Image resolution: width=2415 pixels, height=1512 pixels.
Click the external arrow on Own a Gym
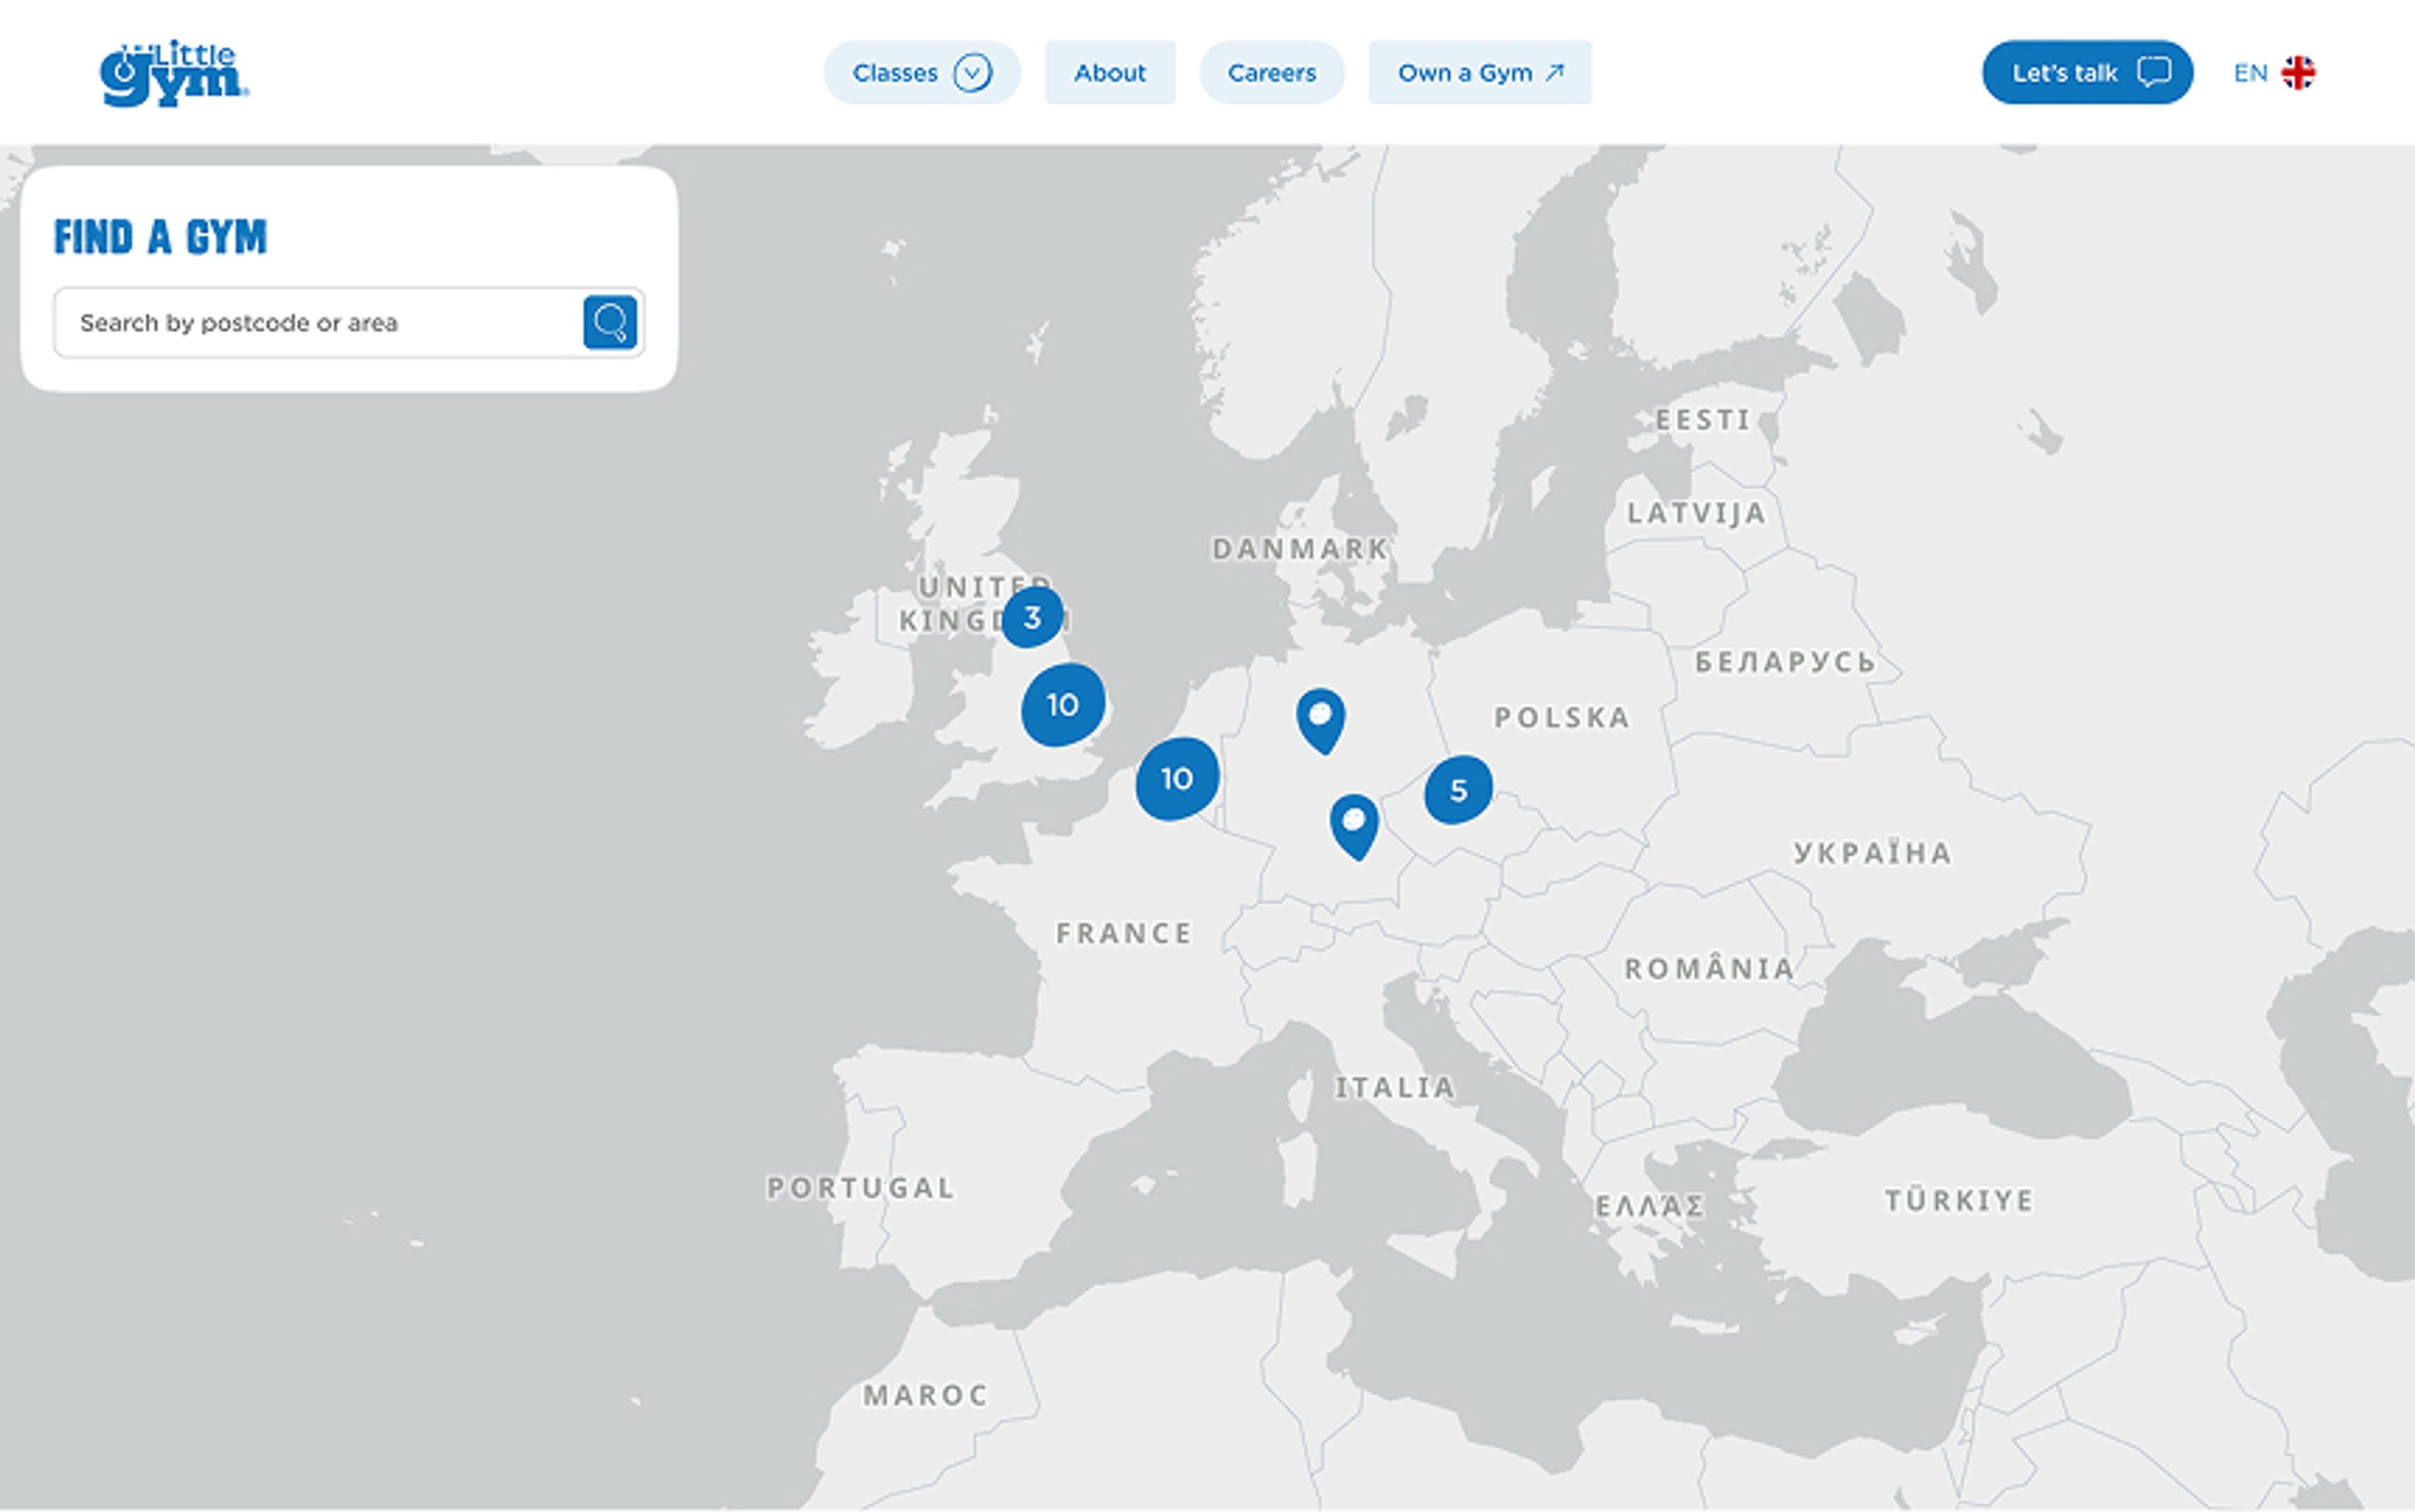1554,72
